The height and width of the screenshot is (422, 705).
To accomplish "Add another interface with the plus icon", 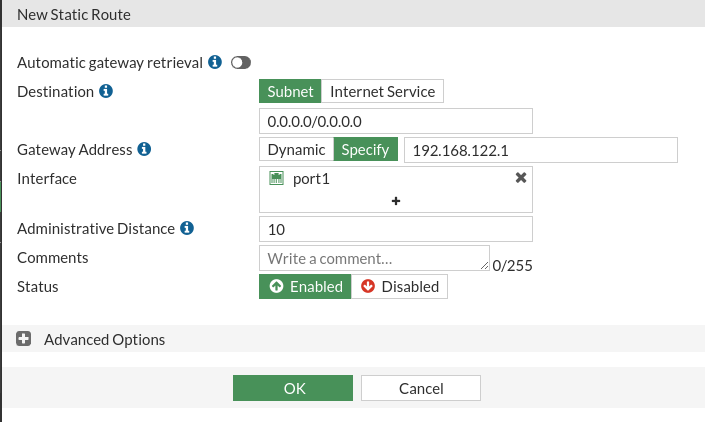I will click(396, 201).
